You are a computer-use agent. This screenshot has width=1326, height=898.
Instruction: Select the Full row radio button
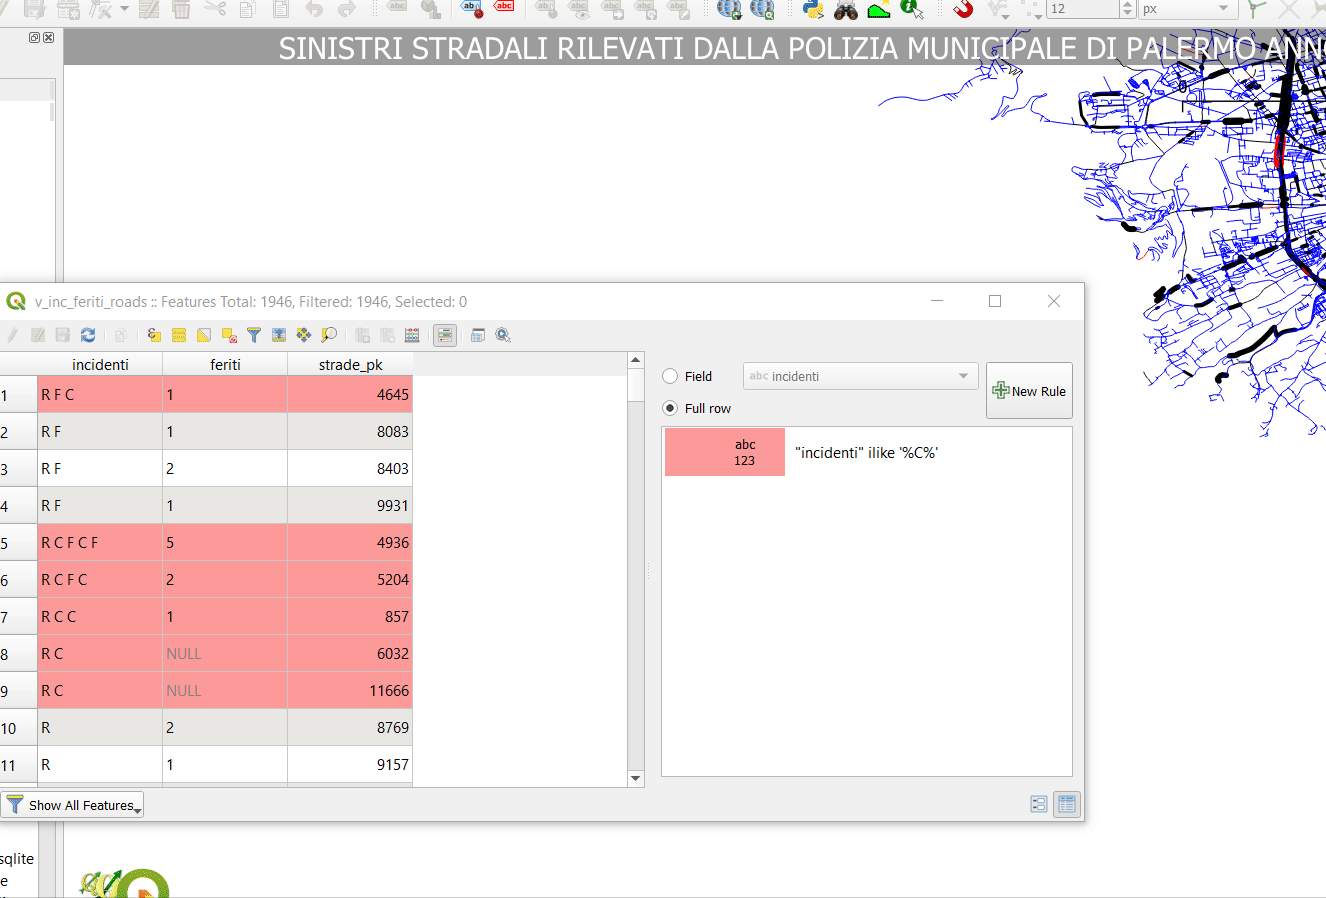(671, 408)
